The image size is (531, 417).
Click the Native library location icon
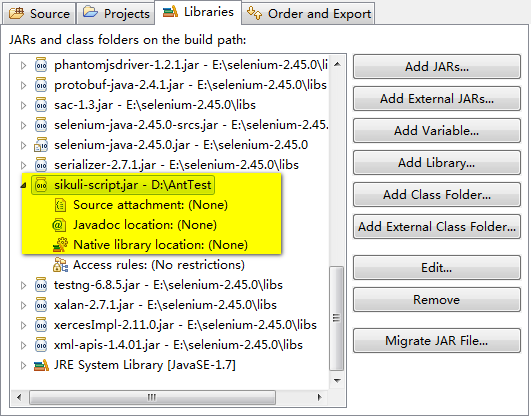point(60,245)
